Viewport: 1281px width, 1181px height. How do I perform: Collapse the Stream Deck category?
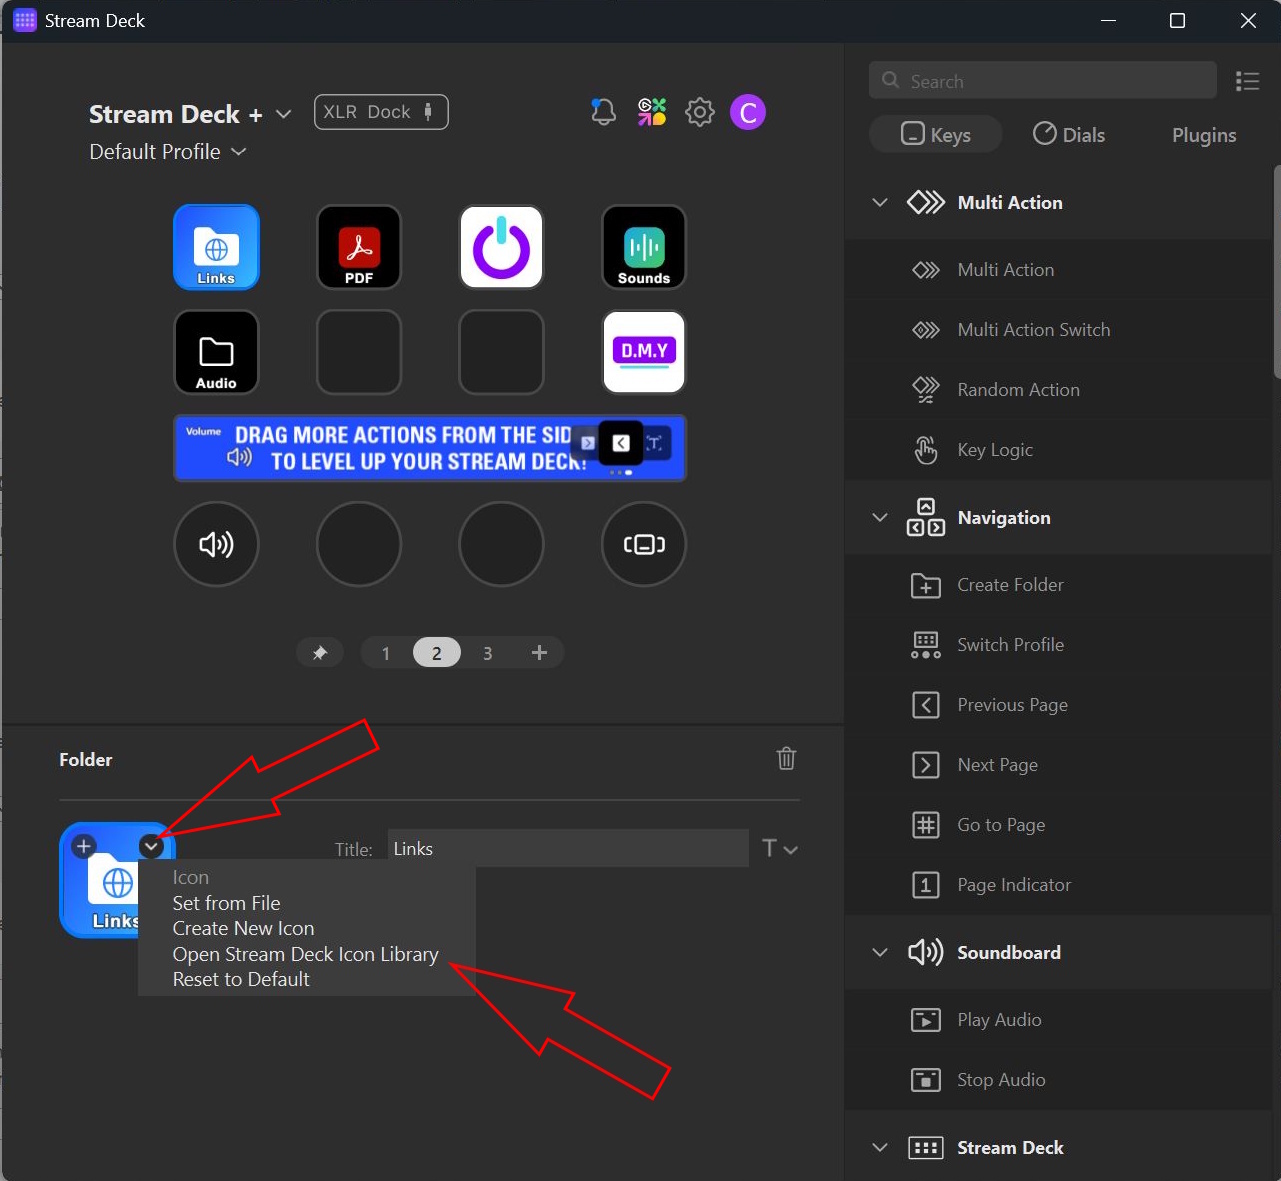click(x=880, y=1148)
